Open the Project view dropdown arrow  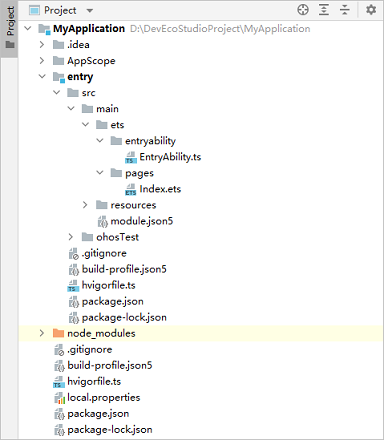[90, 11]
